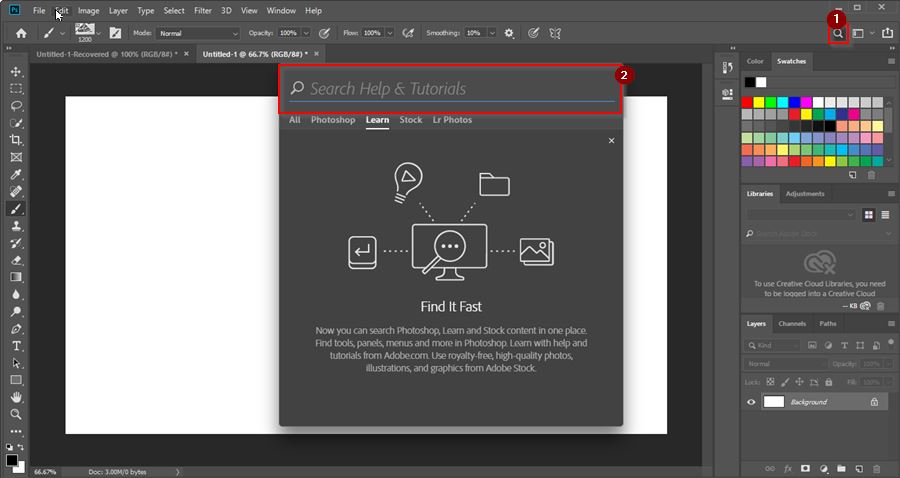Select the Photoshop search tab
Image resolution: width=900 pixels, height=478 pixels.
pyautogui.click(x=333, y=120)
